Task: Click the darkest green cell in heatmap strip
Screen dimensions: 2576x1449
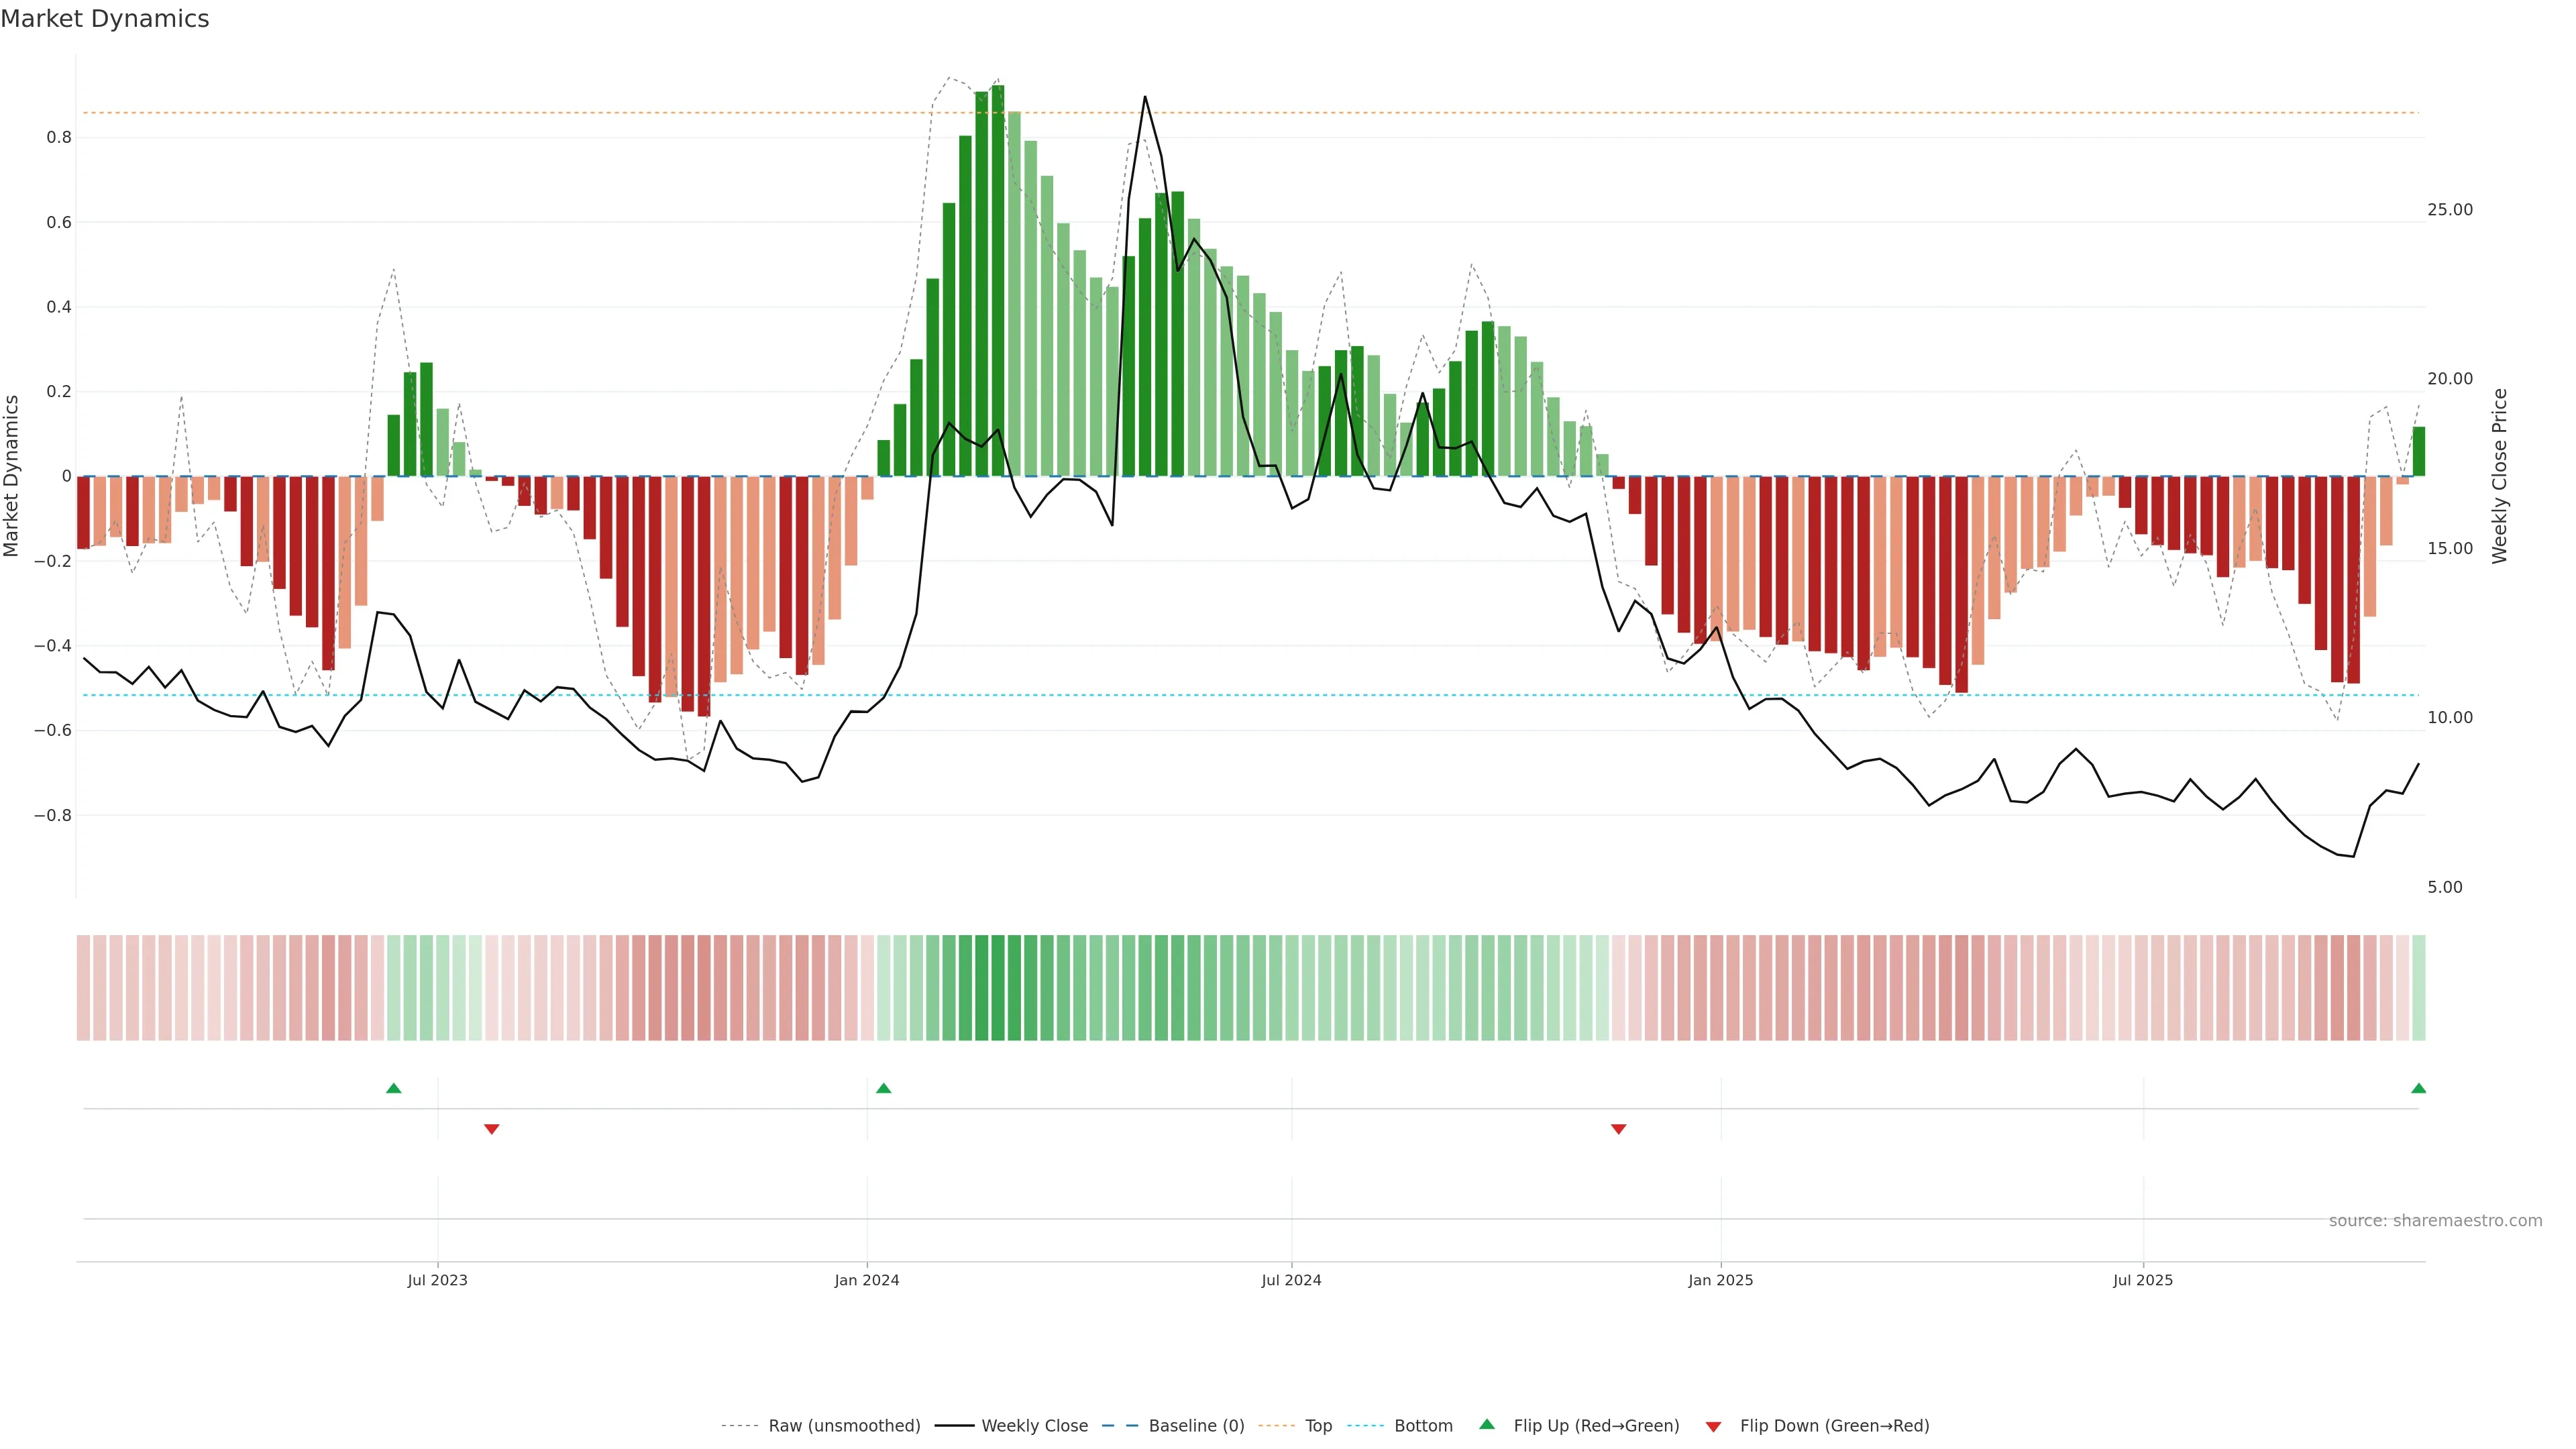Action: tap(998, 987)
